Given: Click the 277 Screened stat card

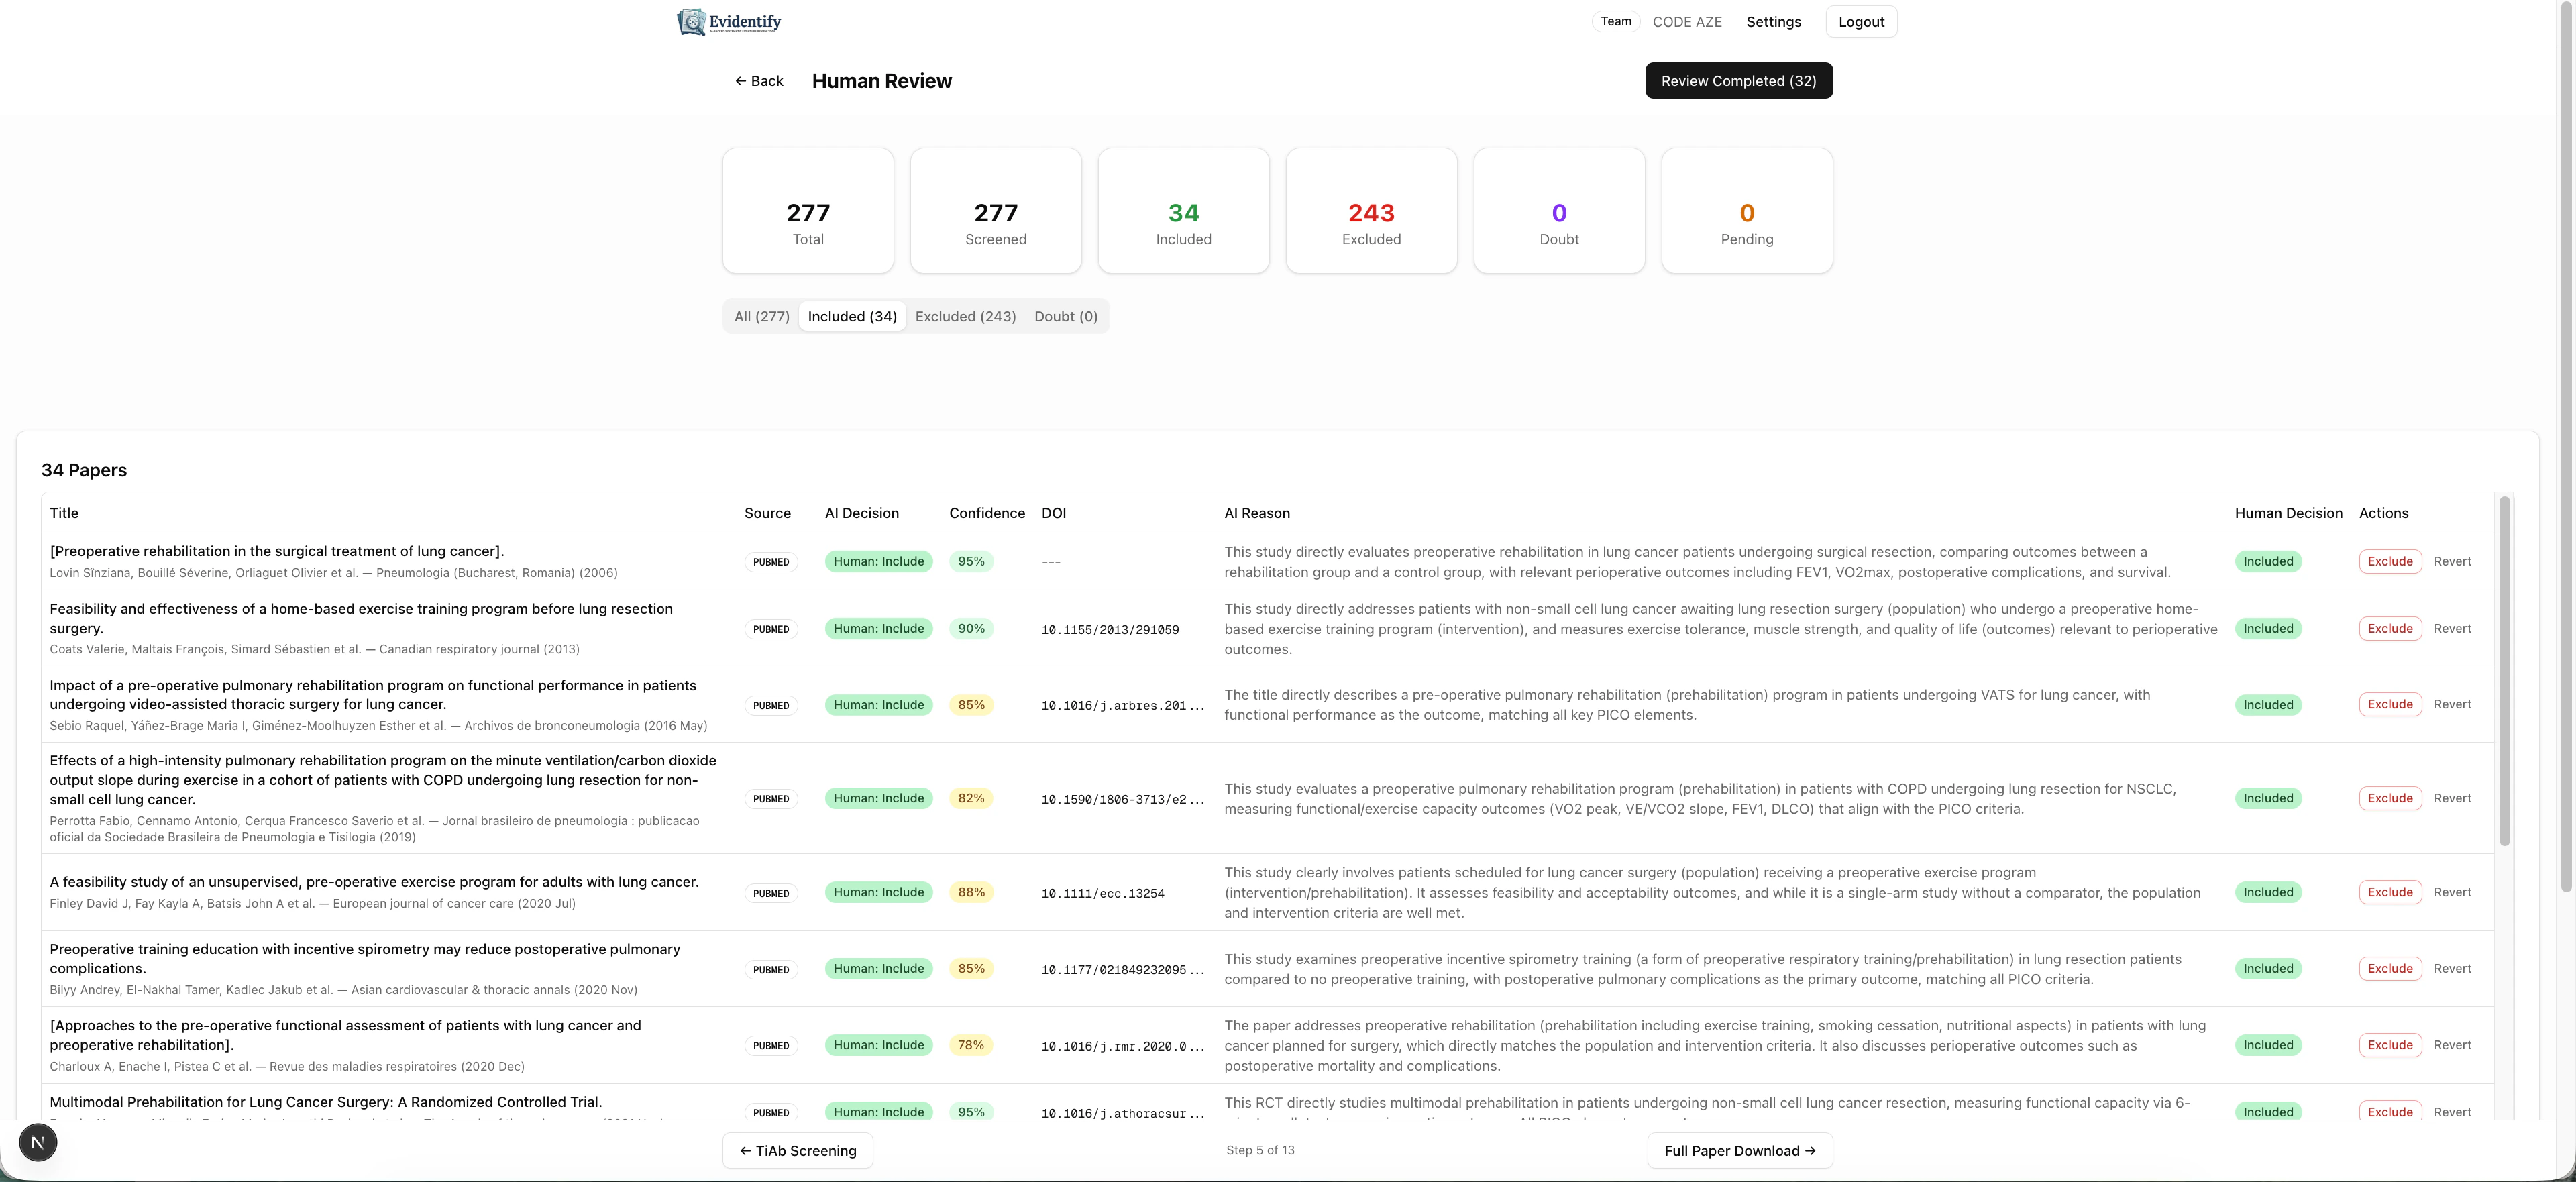Looking at the screenshot, I should coord(996,211).
